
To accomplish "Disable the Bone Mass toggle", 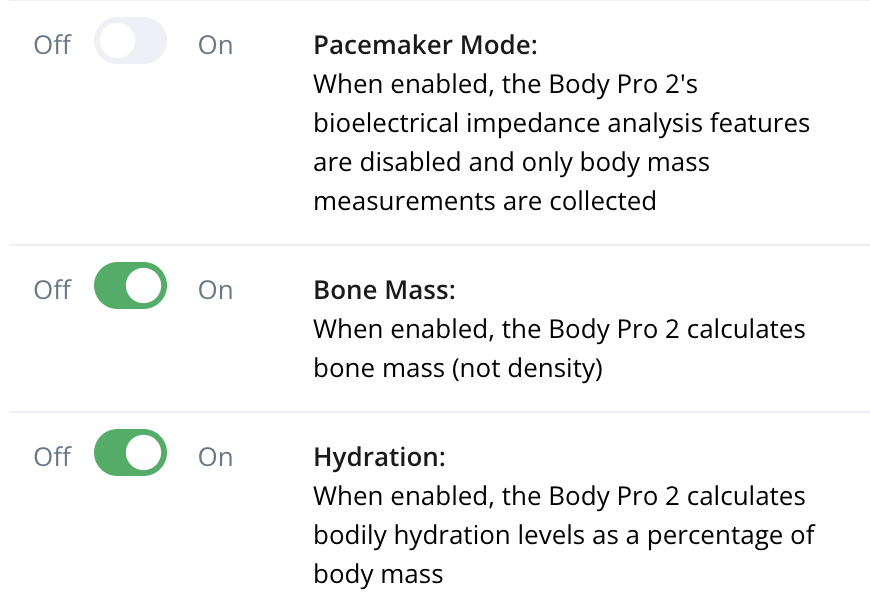I will pyautogui.click(x=130, y=287).
